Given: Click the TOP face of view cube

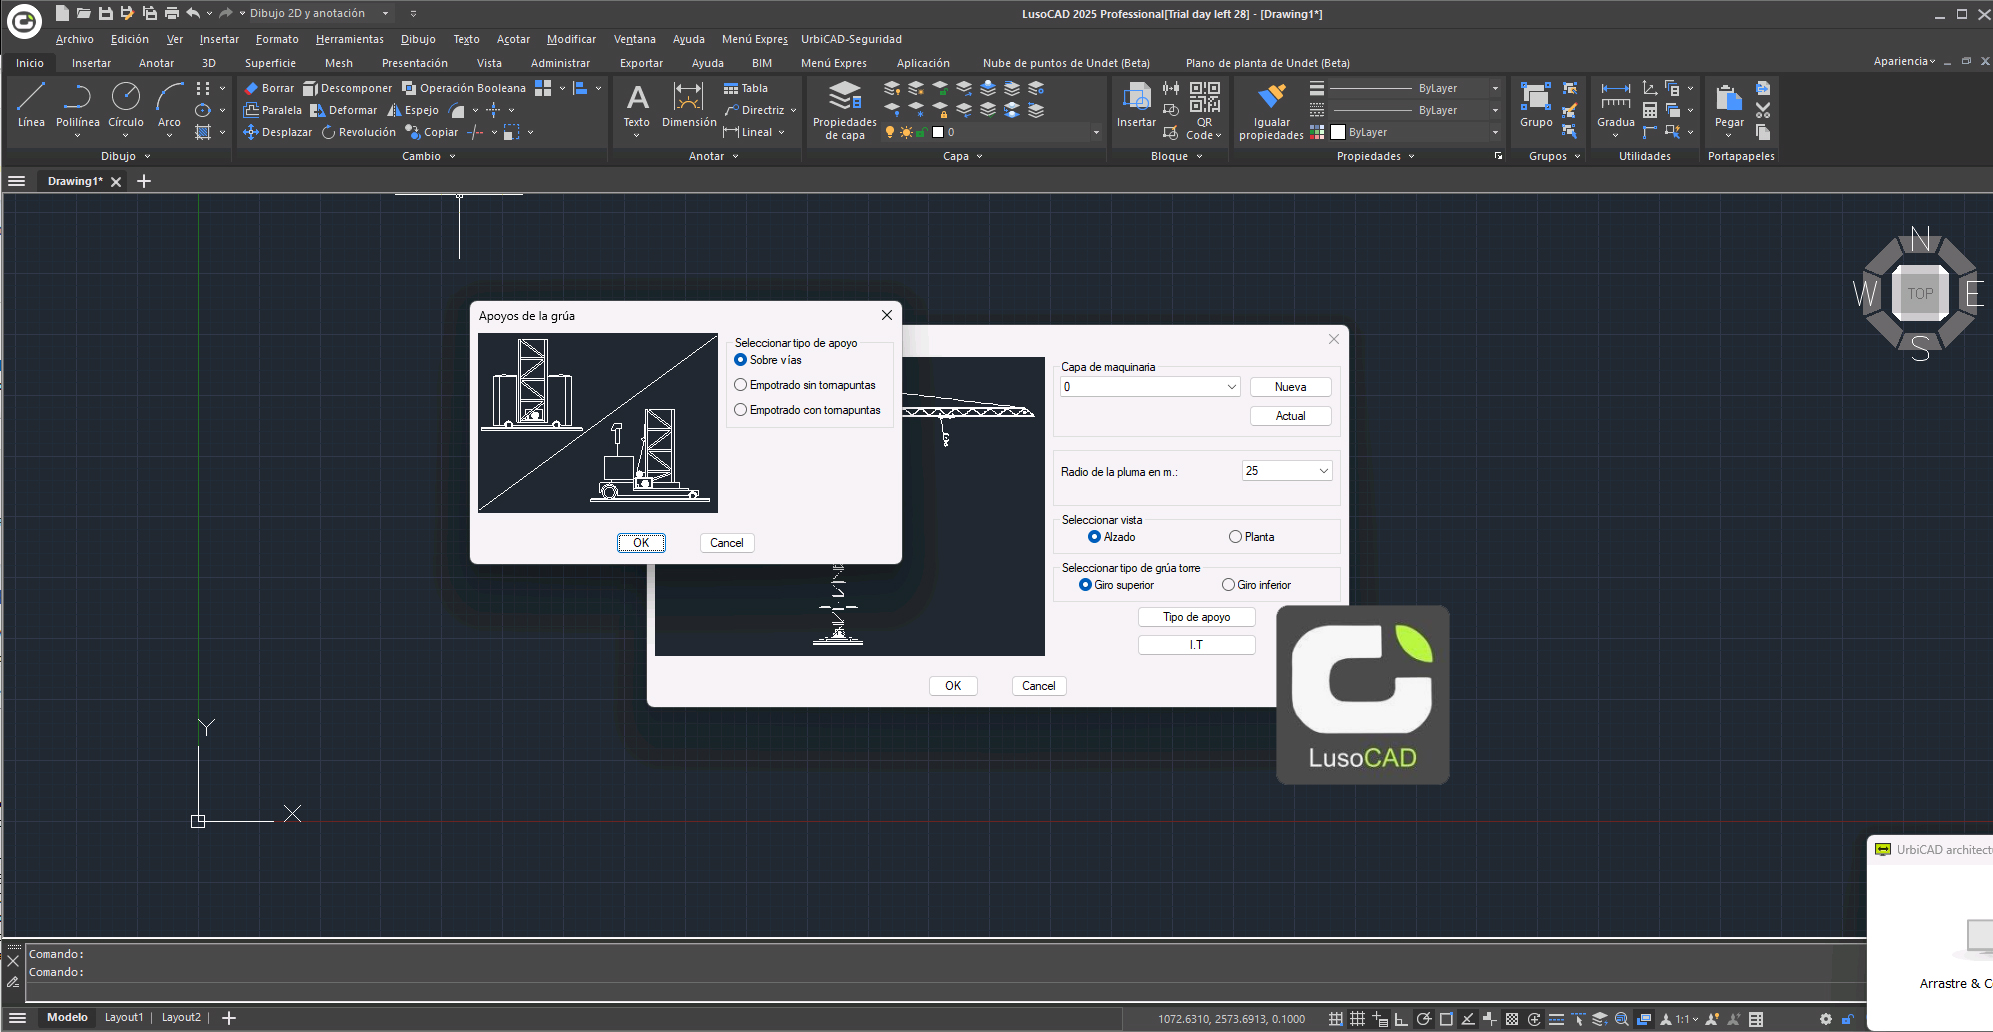Looking at the screenshot, I should click(1920, 293).
